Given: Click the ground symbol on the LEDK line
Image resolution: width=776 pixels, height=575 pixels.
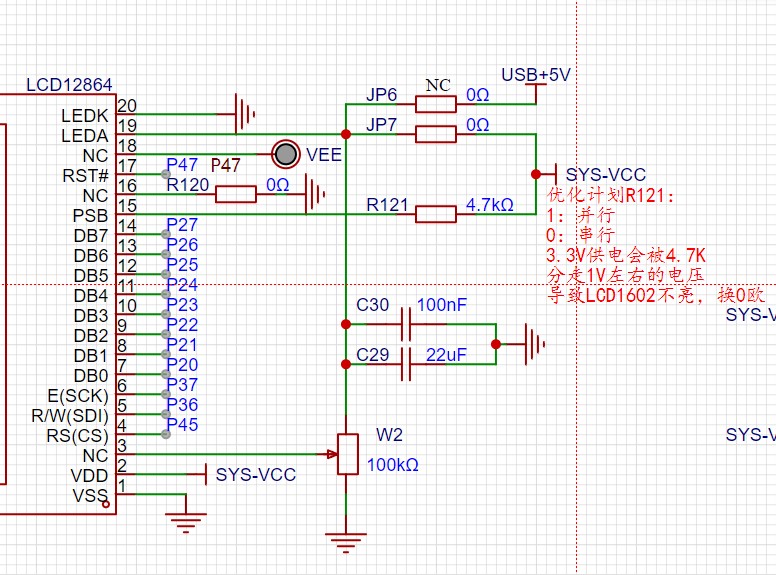Looking at the screenshot, I should (x=244, y=114).
